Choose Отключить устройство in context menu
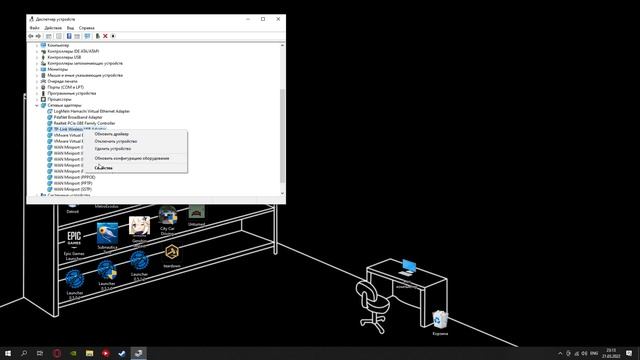The height and width of the screenshot is (360, 640). [x=116, y=141]
